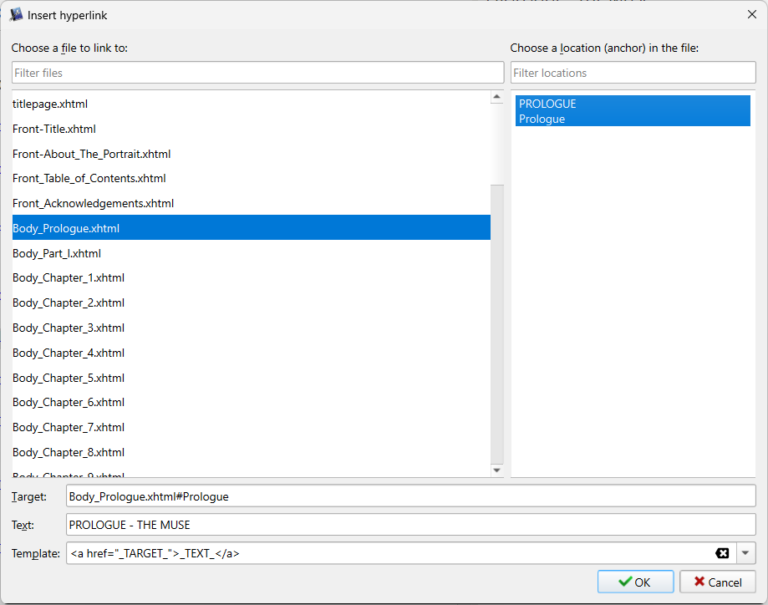Focus the Filter locations field
The image size is (768, 605).
point(632,73)
